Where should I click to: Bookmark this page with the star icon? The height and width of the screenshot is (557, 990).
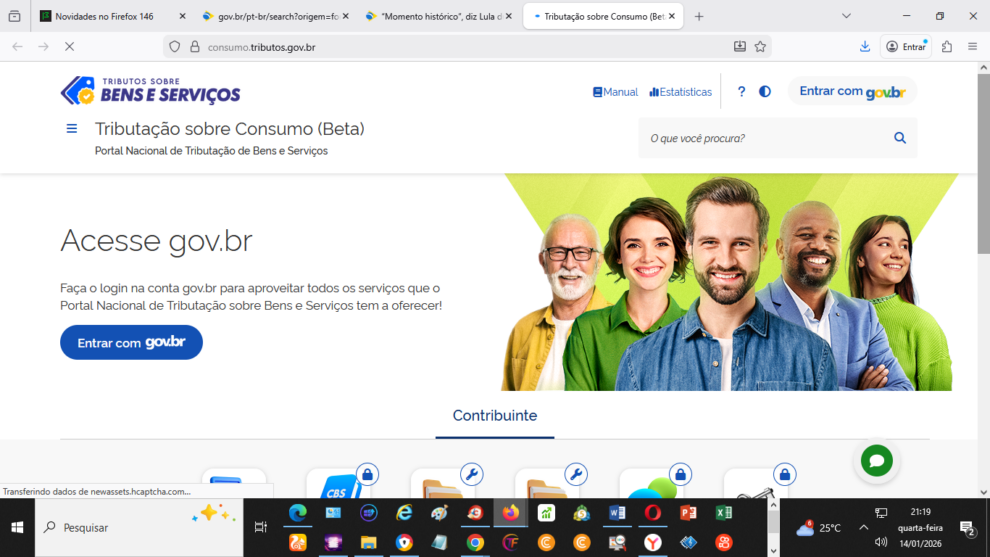760,46
